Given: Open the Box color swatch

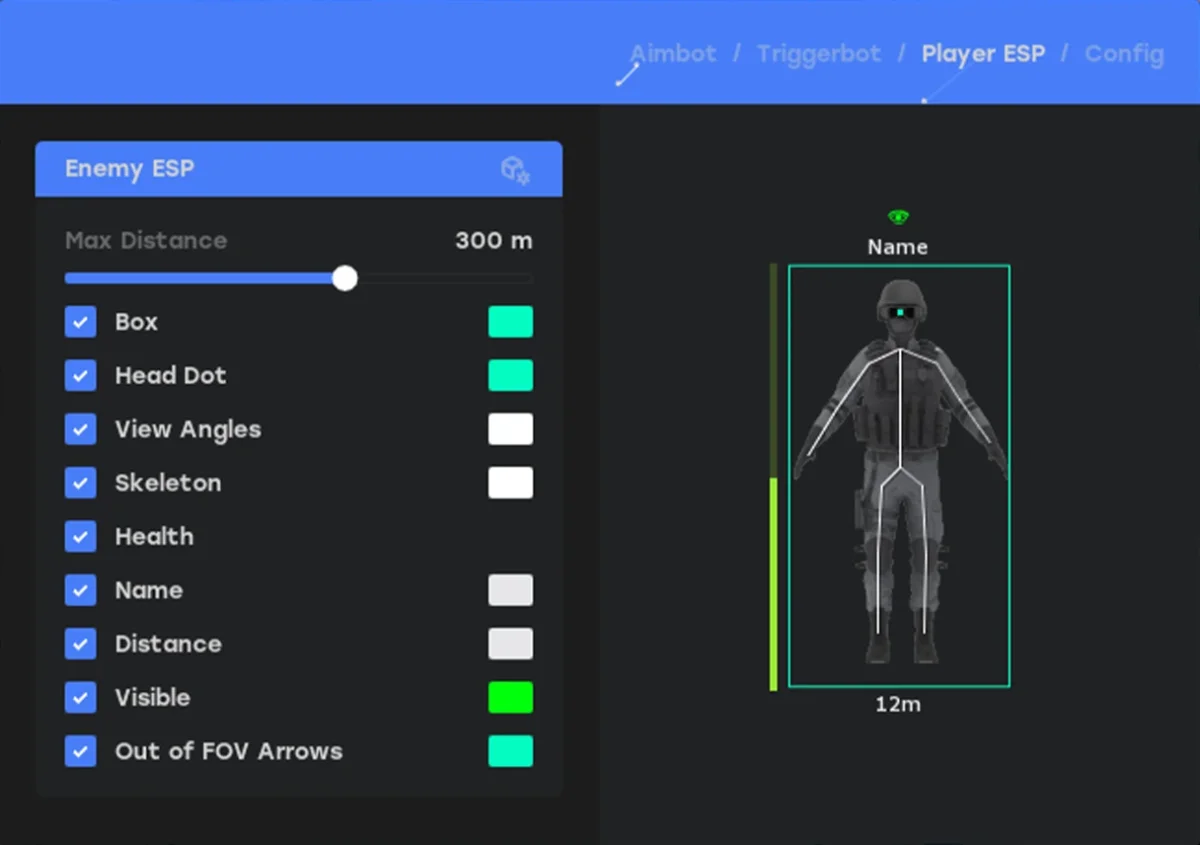Looking at the screenshot, I should point(510,322).
